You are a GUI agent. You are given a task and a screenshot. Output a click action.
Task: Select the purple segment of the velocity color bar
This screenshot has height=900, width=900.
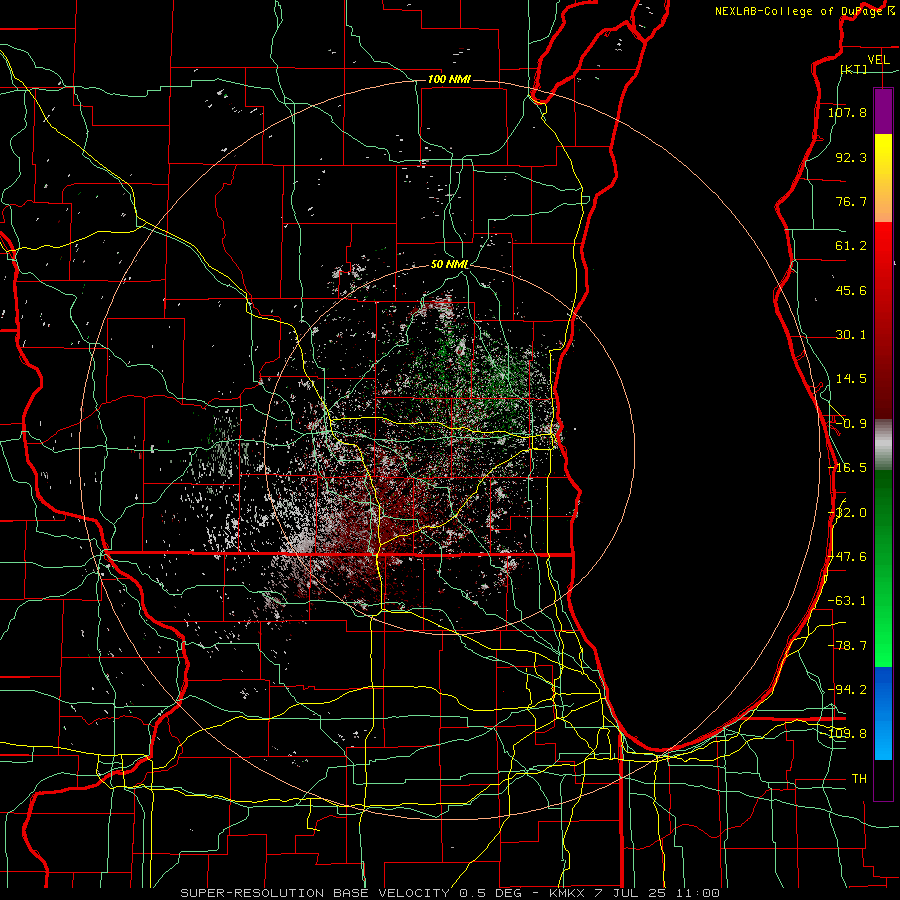pos(883,112)
